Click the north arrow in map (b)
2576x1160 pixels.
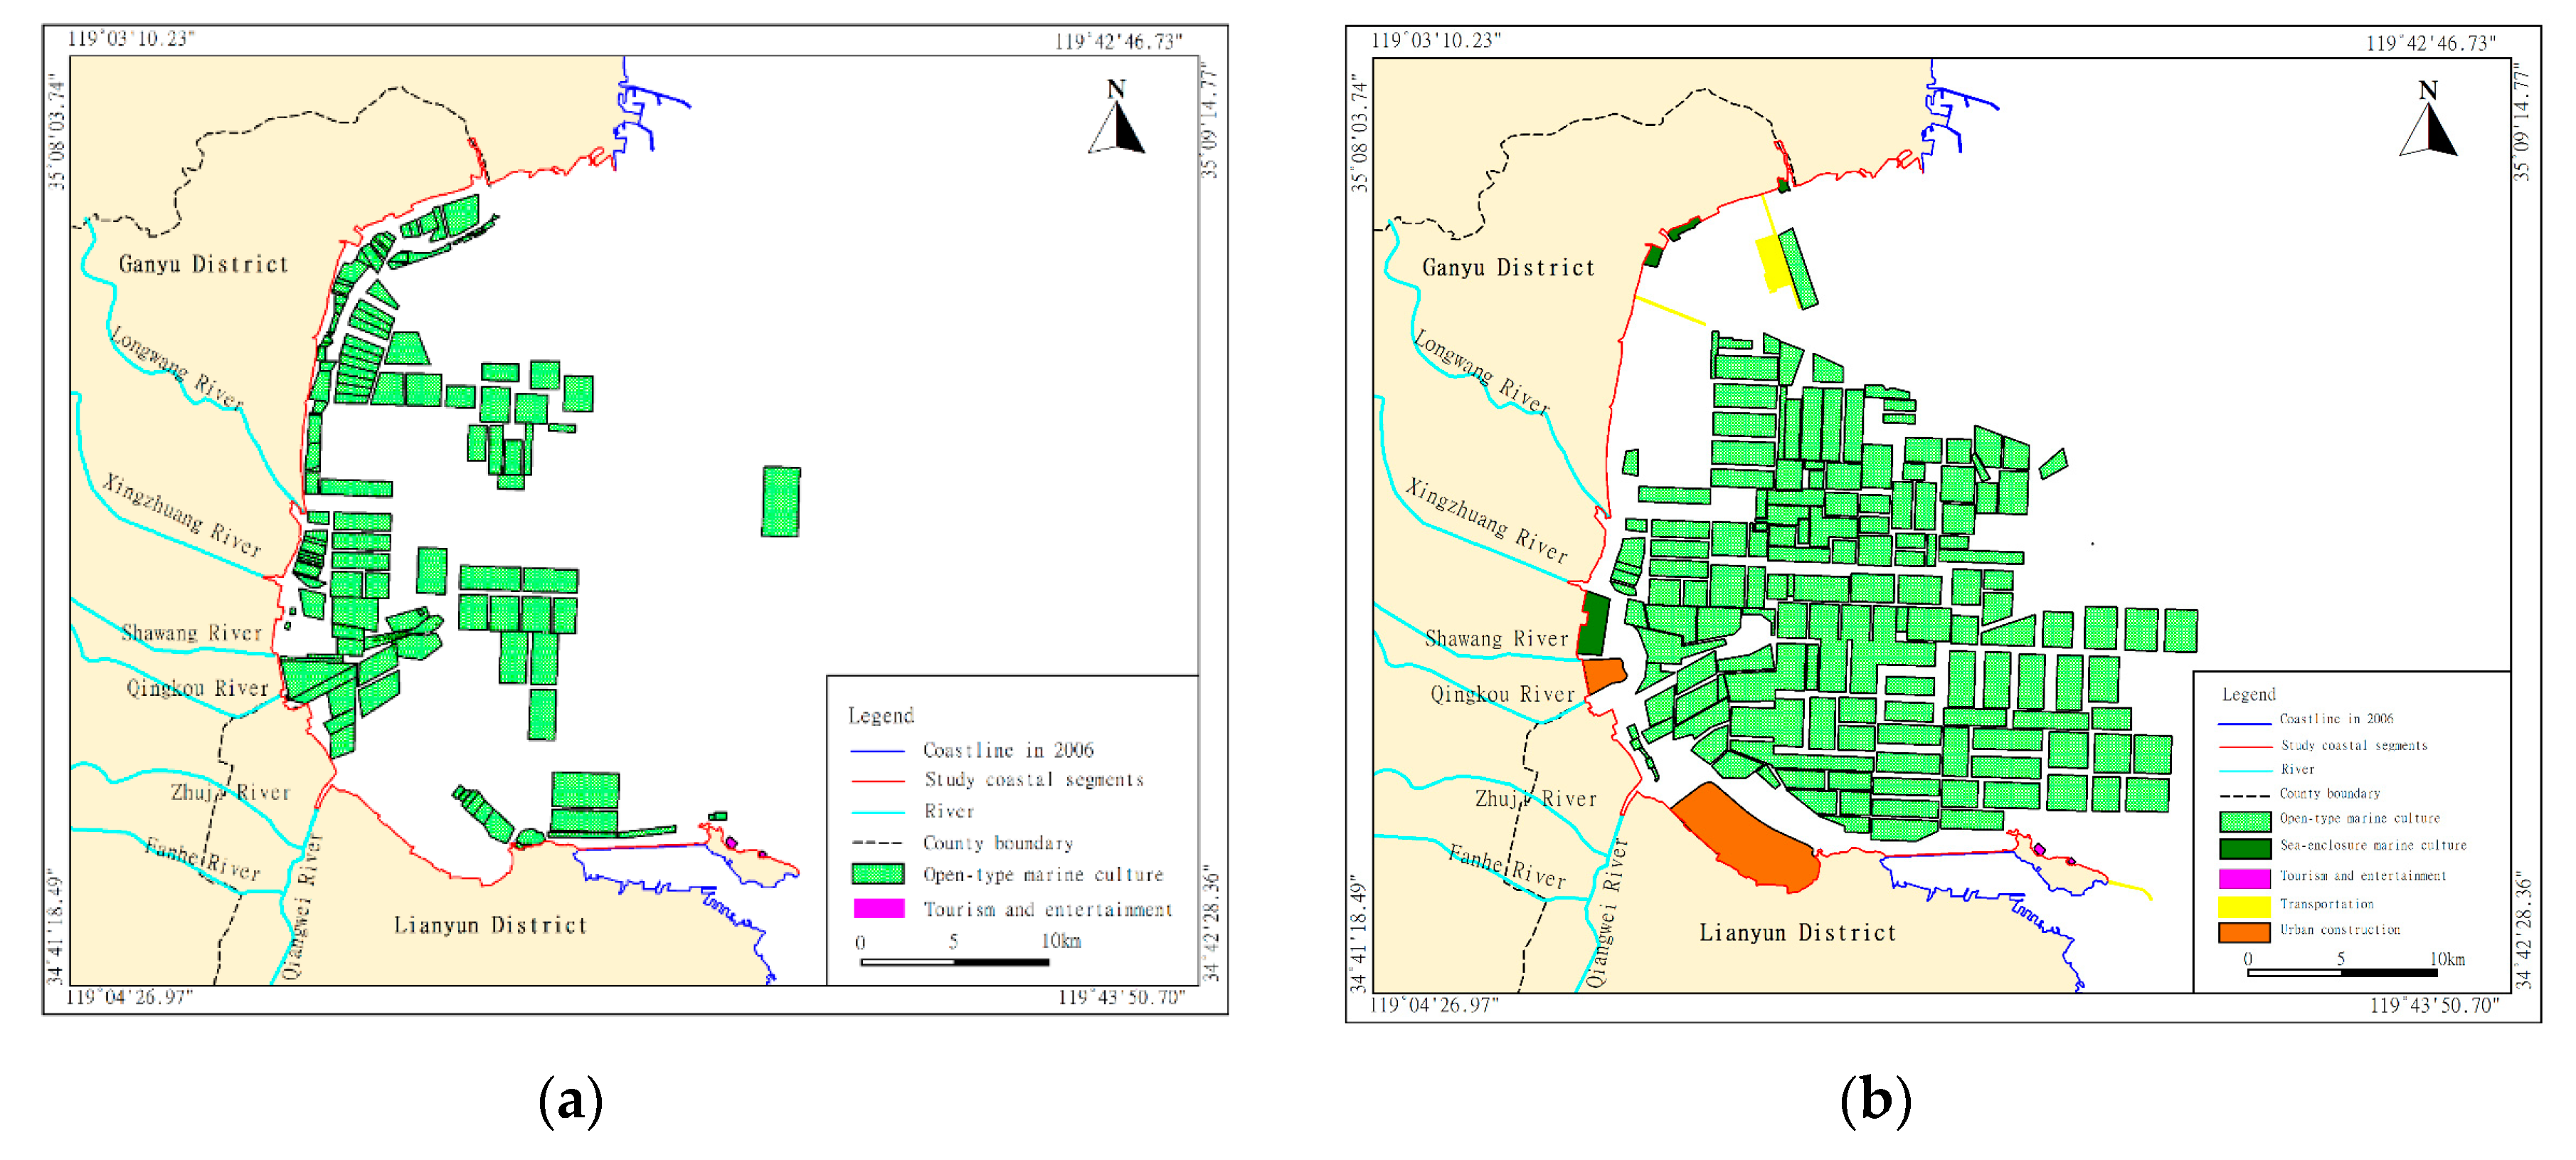(x=2428, y=118)
